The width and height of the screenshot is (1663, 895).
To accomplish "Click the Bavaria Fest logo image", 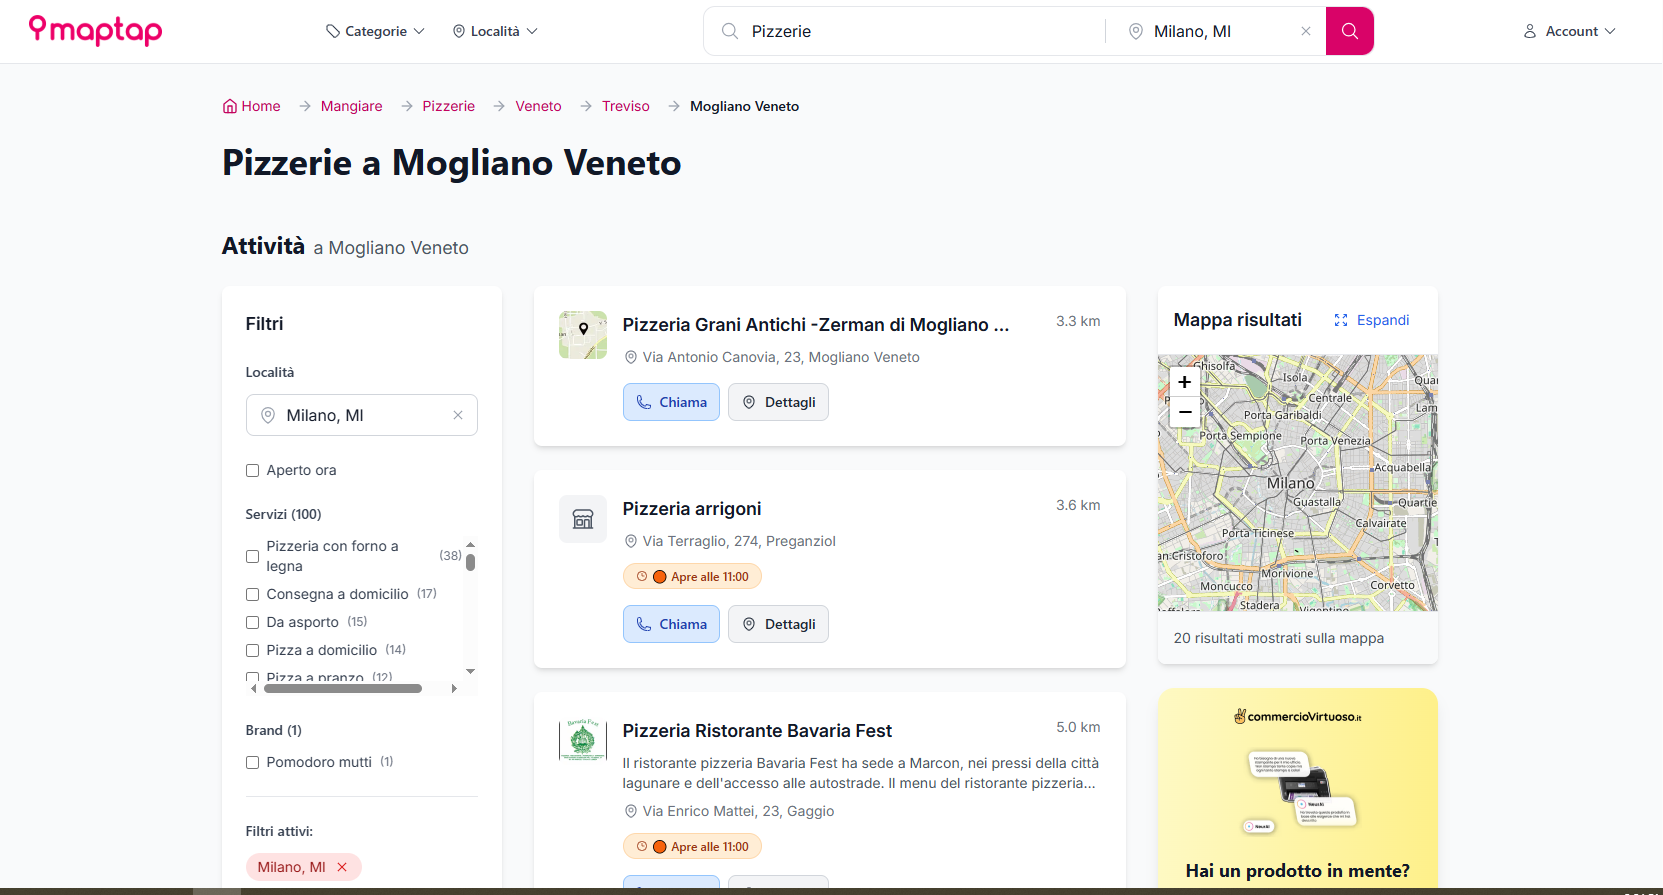I will [582, 741].
